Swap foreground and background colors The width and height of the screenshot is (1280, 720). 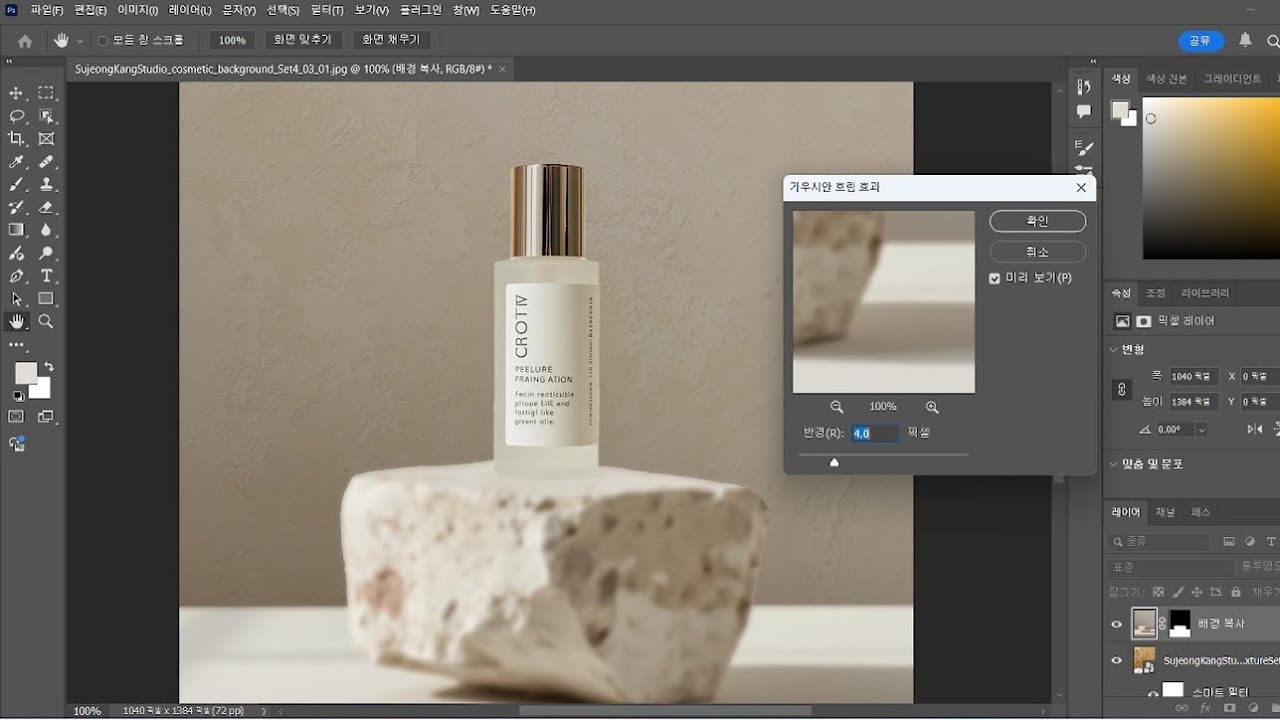point(49,367)
